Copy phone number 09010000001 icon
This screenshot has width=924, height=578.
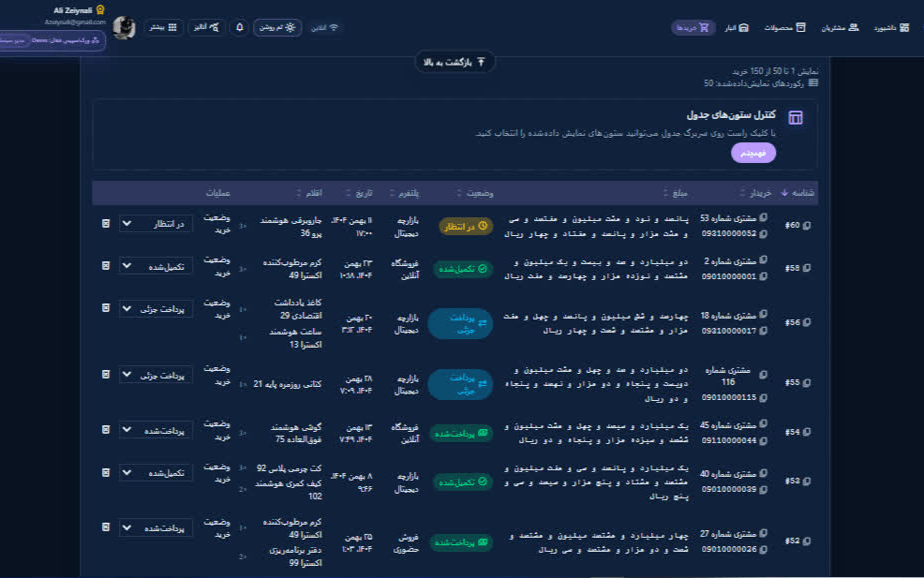764,276
